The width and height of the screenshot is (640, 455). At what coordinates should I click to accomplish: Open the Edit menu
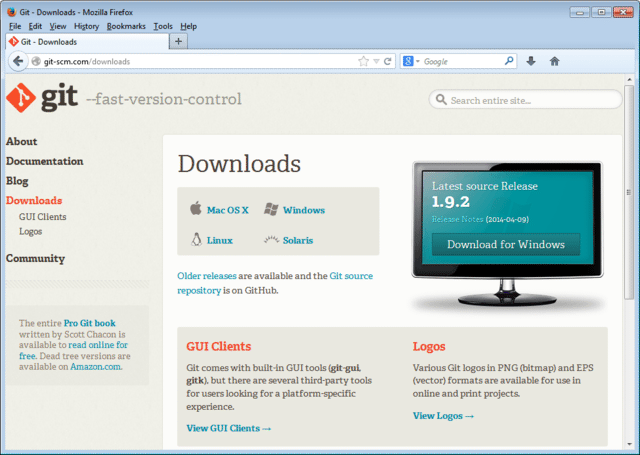point(35,27)
